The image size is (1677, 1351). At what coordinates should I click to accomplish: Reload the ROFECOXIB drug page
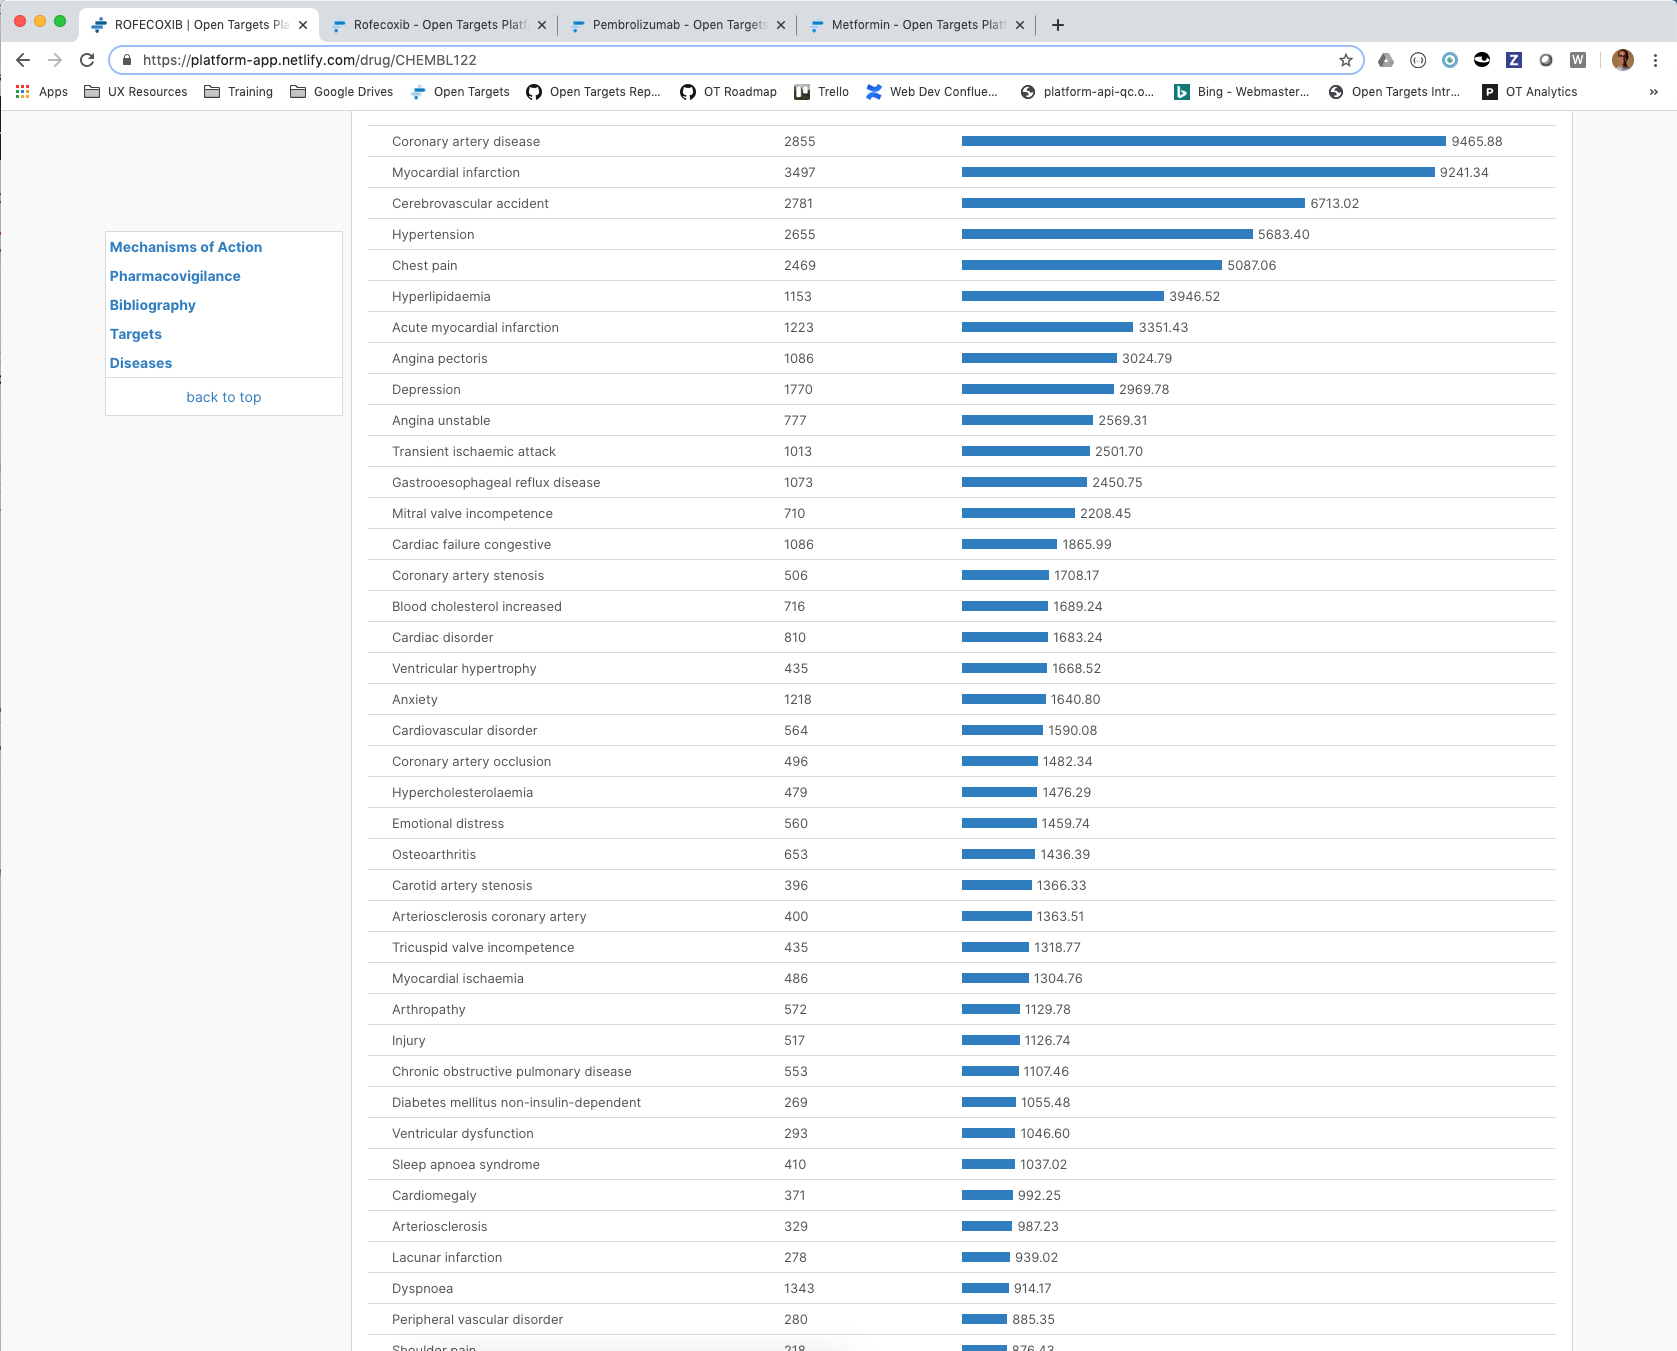pos(87,59)
